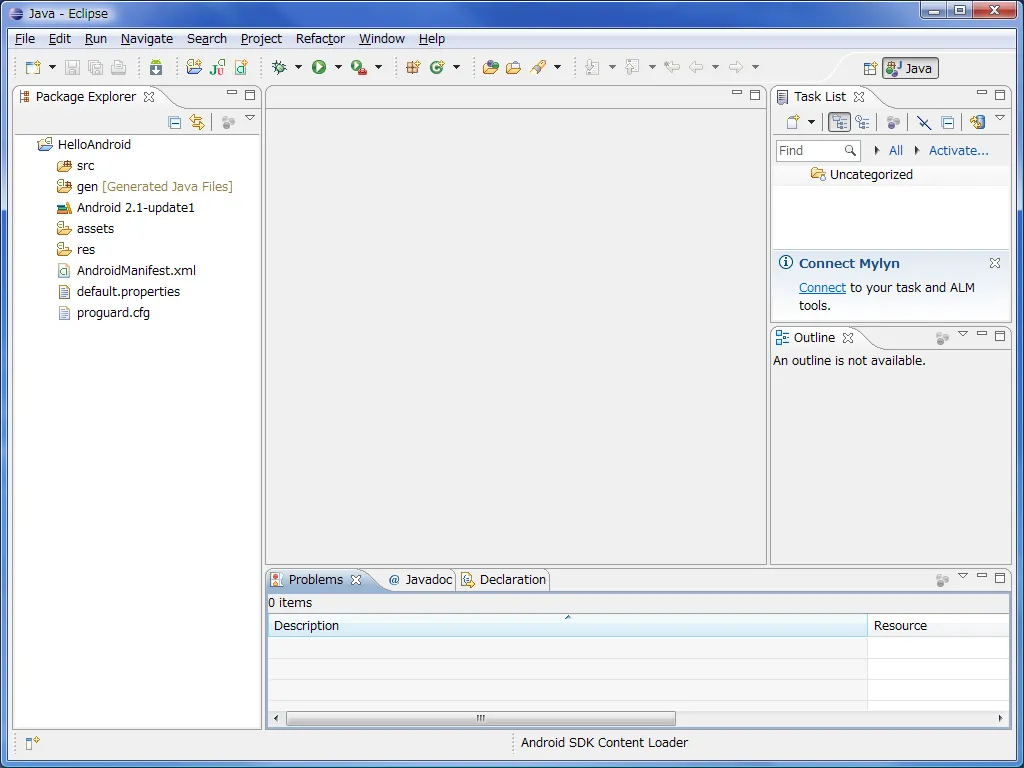Create a new JUnit test case
Screen dimensions: 1024x768
(x=217, y=67)
